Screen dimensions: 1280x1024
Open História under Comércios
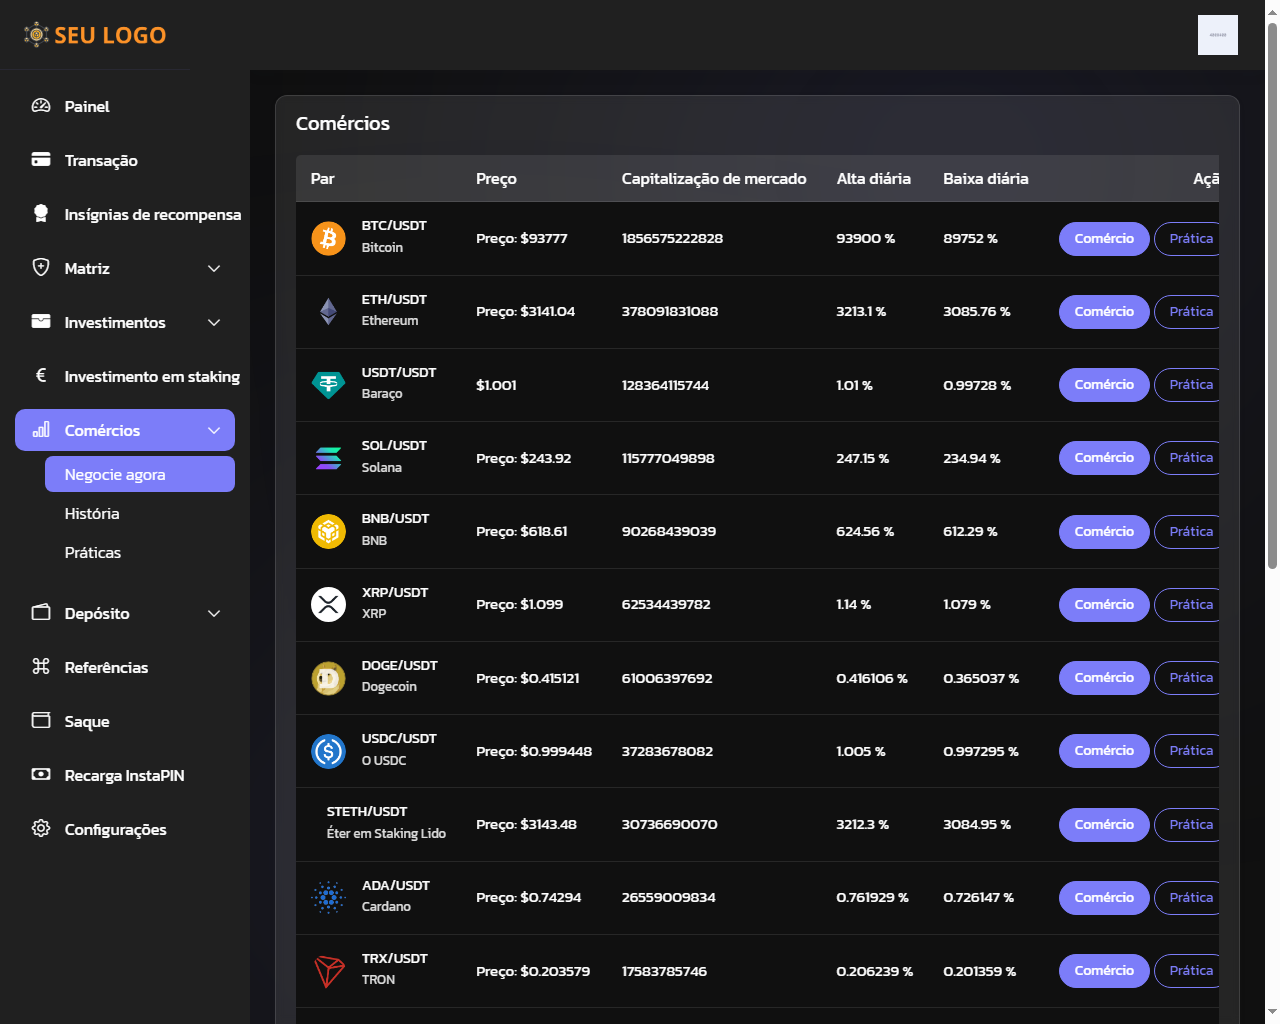click(92, 513)
